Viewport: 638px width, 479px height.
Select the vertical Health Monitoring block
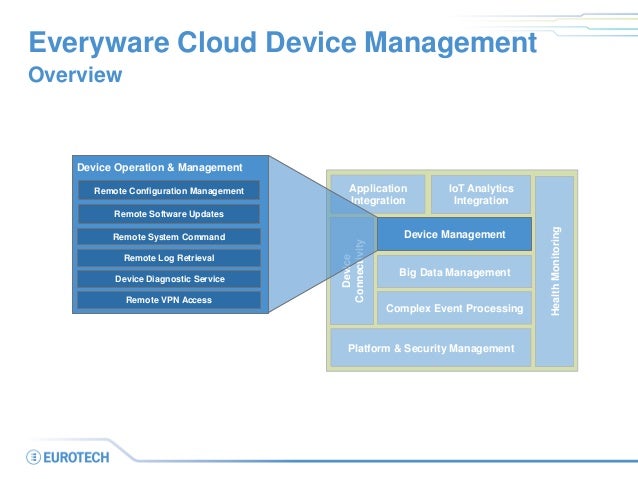[x=555, y=271]
